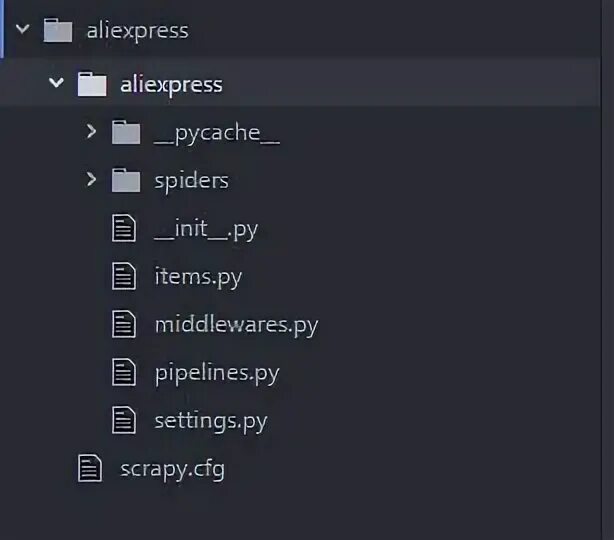The image size is (614, 540).
Task: Click the top-level aliexpress folder icon
Action: pos(58,30)
